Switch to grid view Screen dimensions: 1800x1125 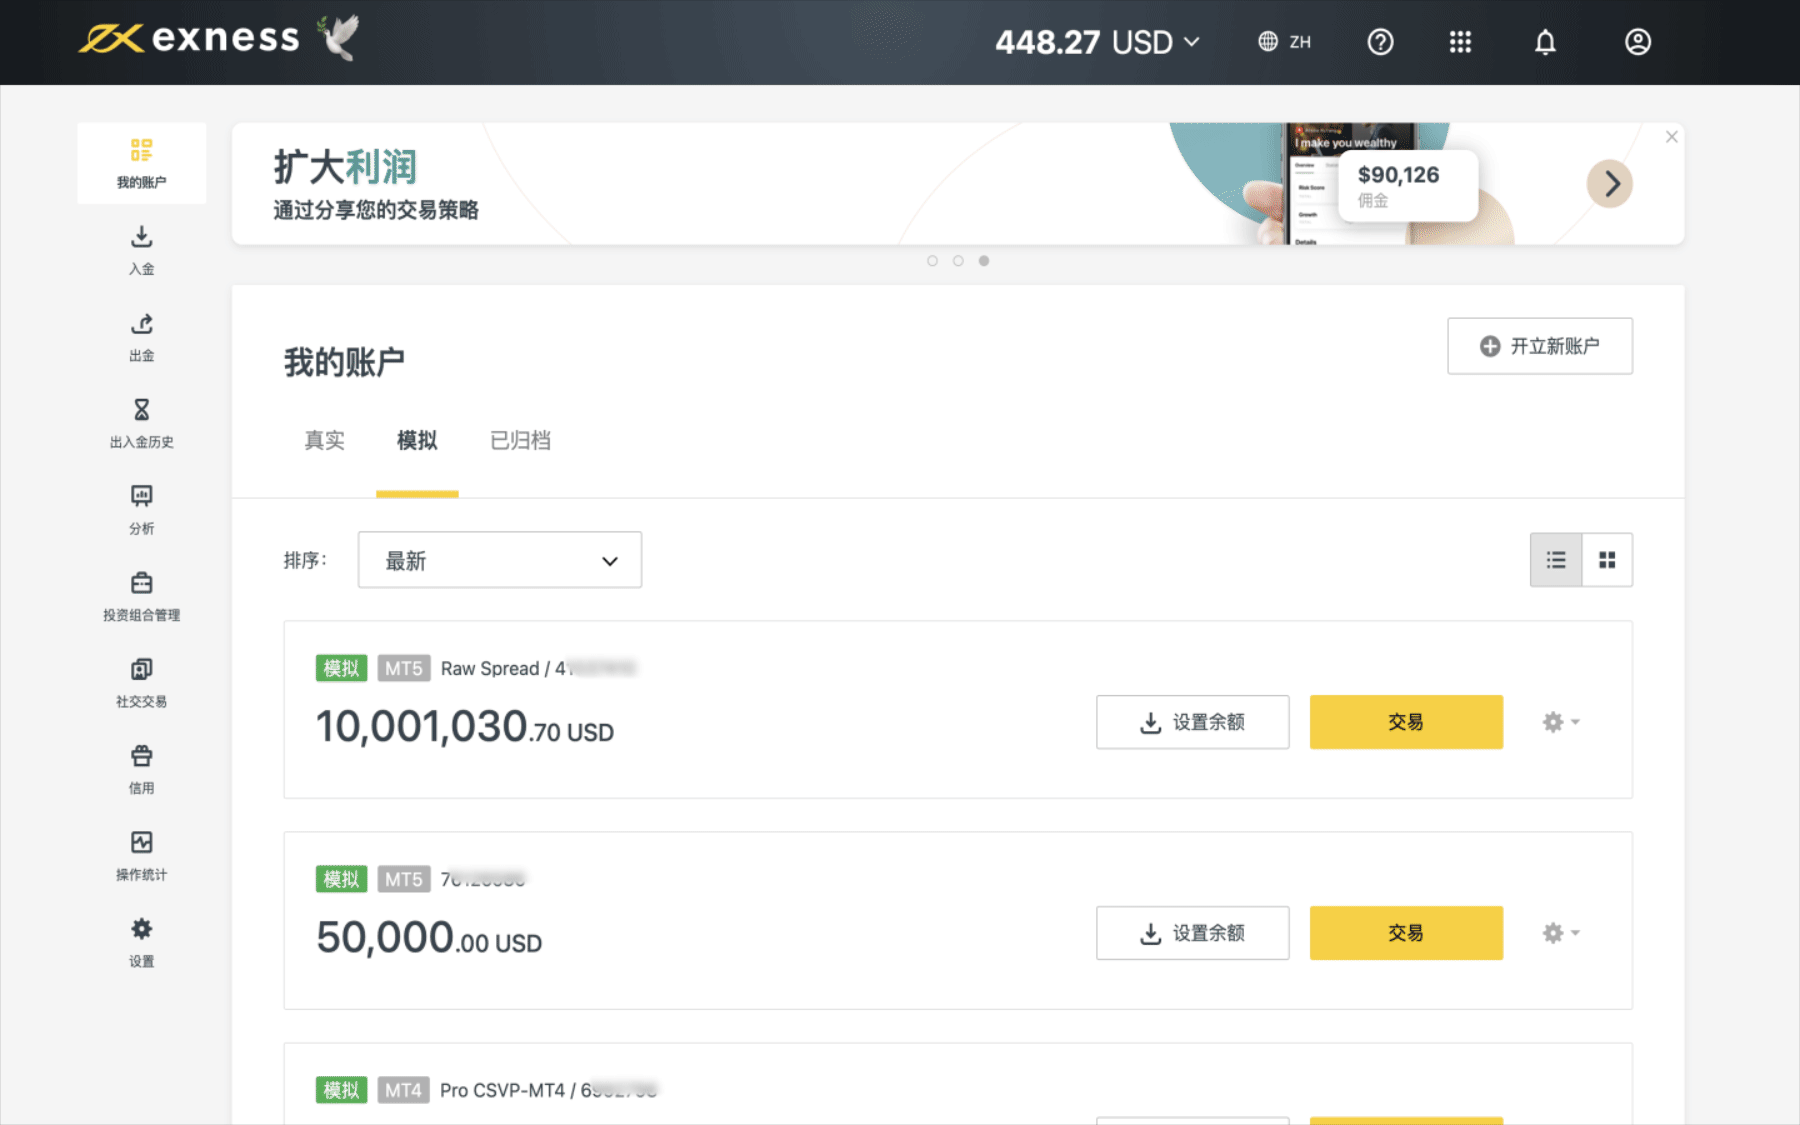[x=1607, y=560]
